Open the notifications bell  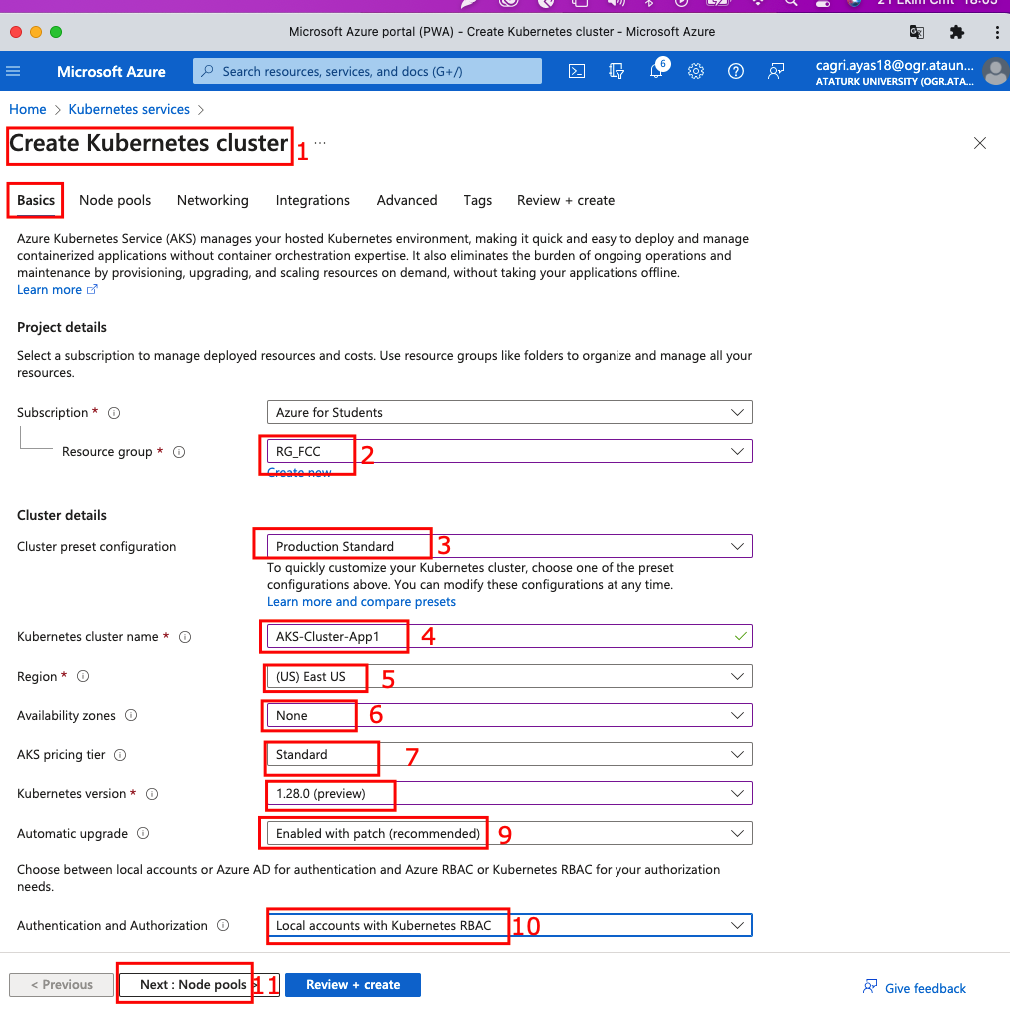pyautogui.click(x=656, y=71)
